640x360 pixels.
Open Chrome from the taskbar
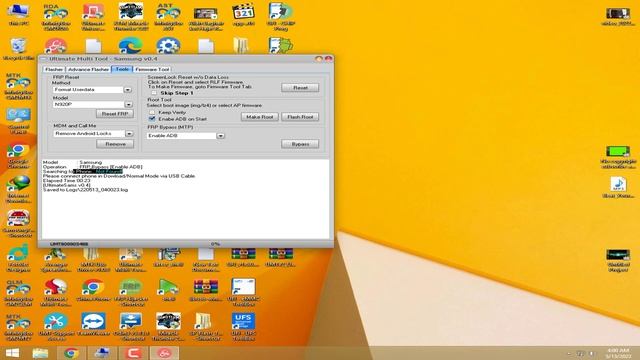coord(71,353)
